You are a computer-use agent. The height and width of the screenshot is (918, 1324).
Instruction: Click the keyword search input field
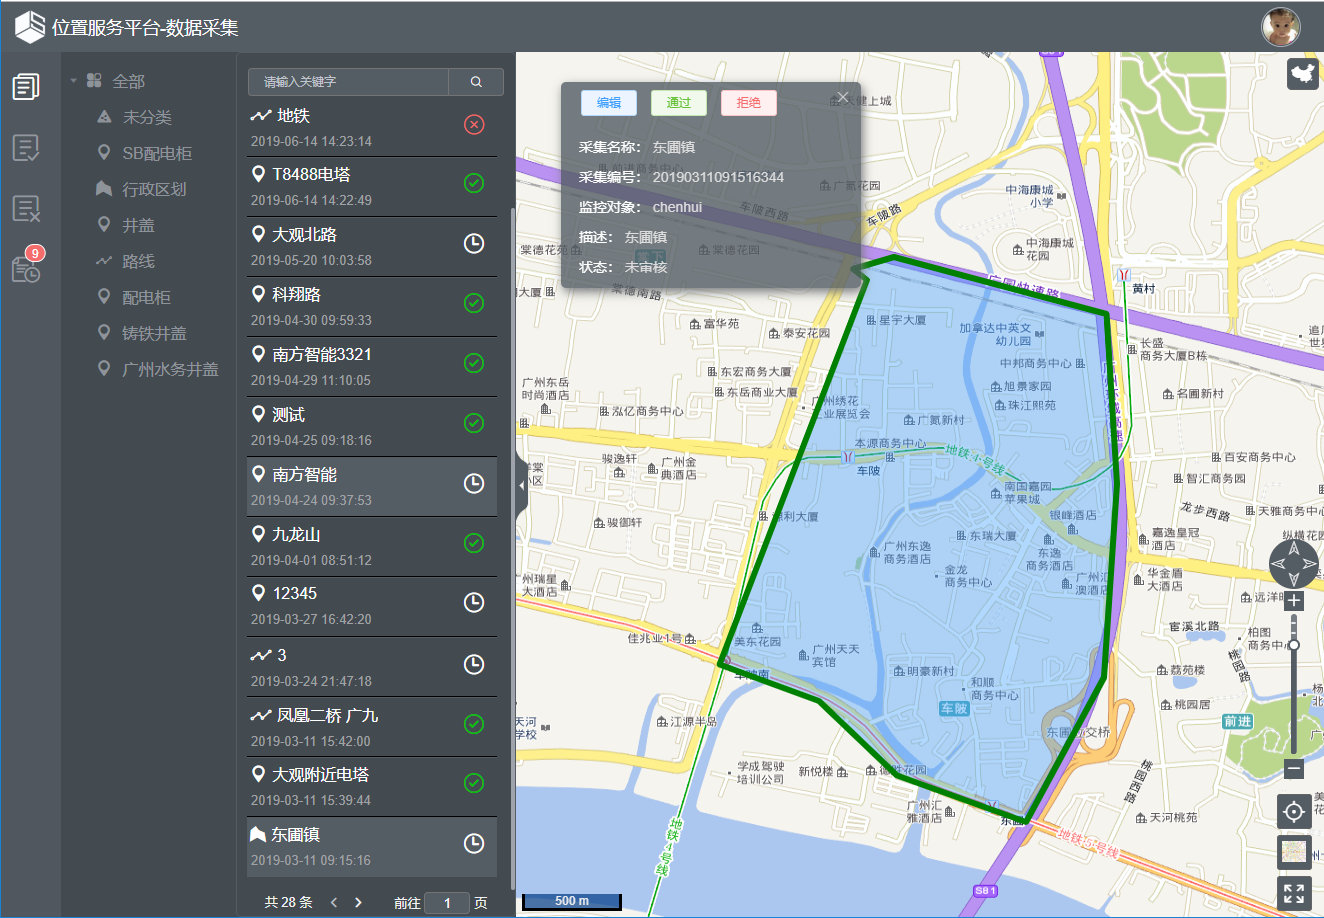(348, 82)
